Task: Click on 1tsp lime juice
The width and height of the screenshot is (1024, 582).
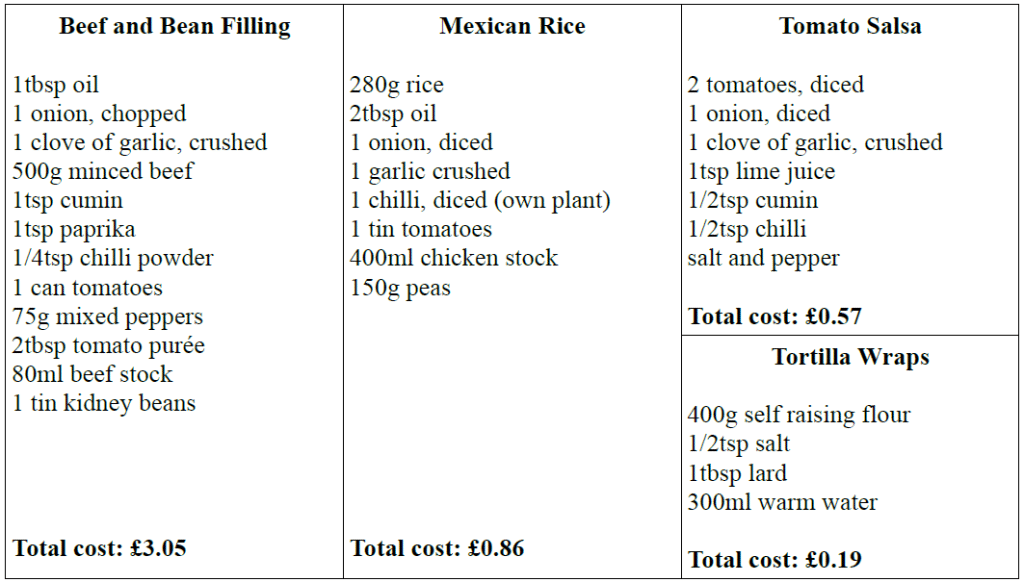Action: coord(761,172)
